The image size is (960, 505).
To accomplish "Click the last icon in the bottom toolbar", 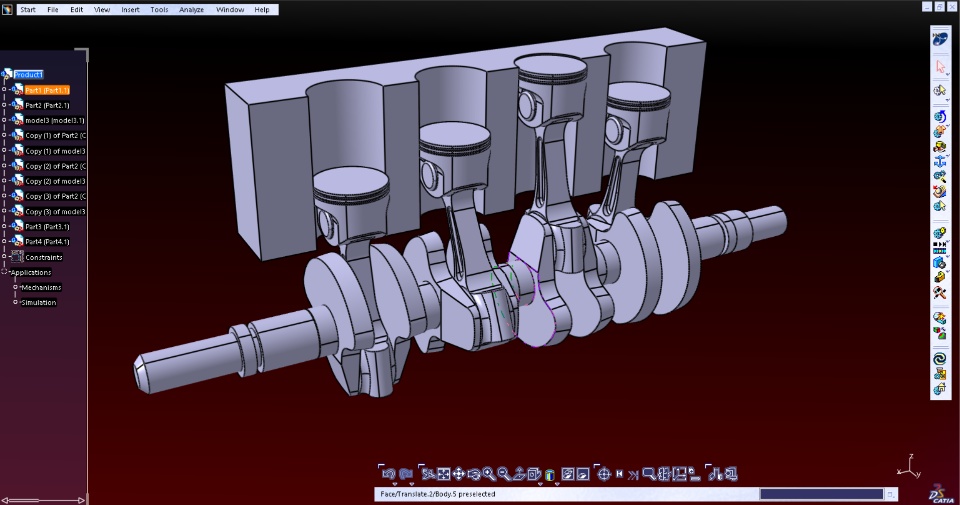I will point(731,474).
